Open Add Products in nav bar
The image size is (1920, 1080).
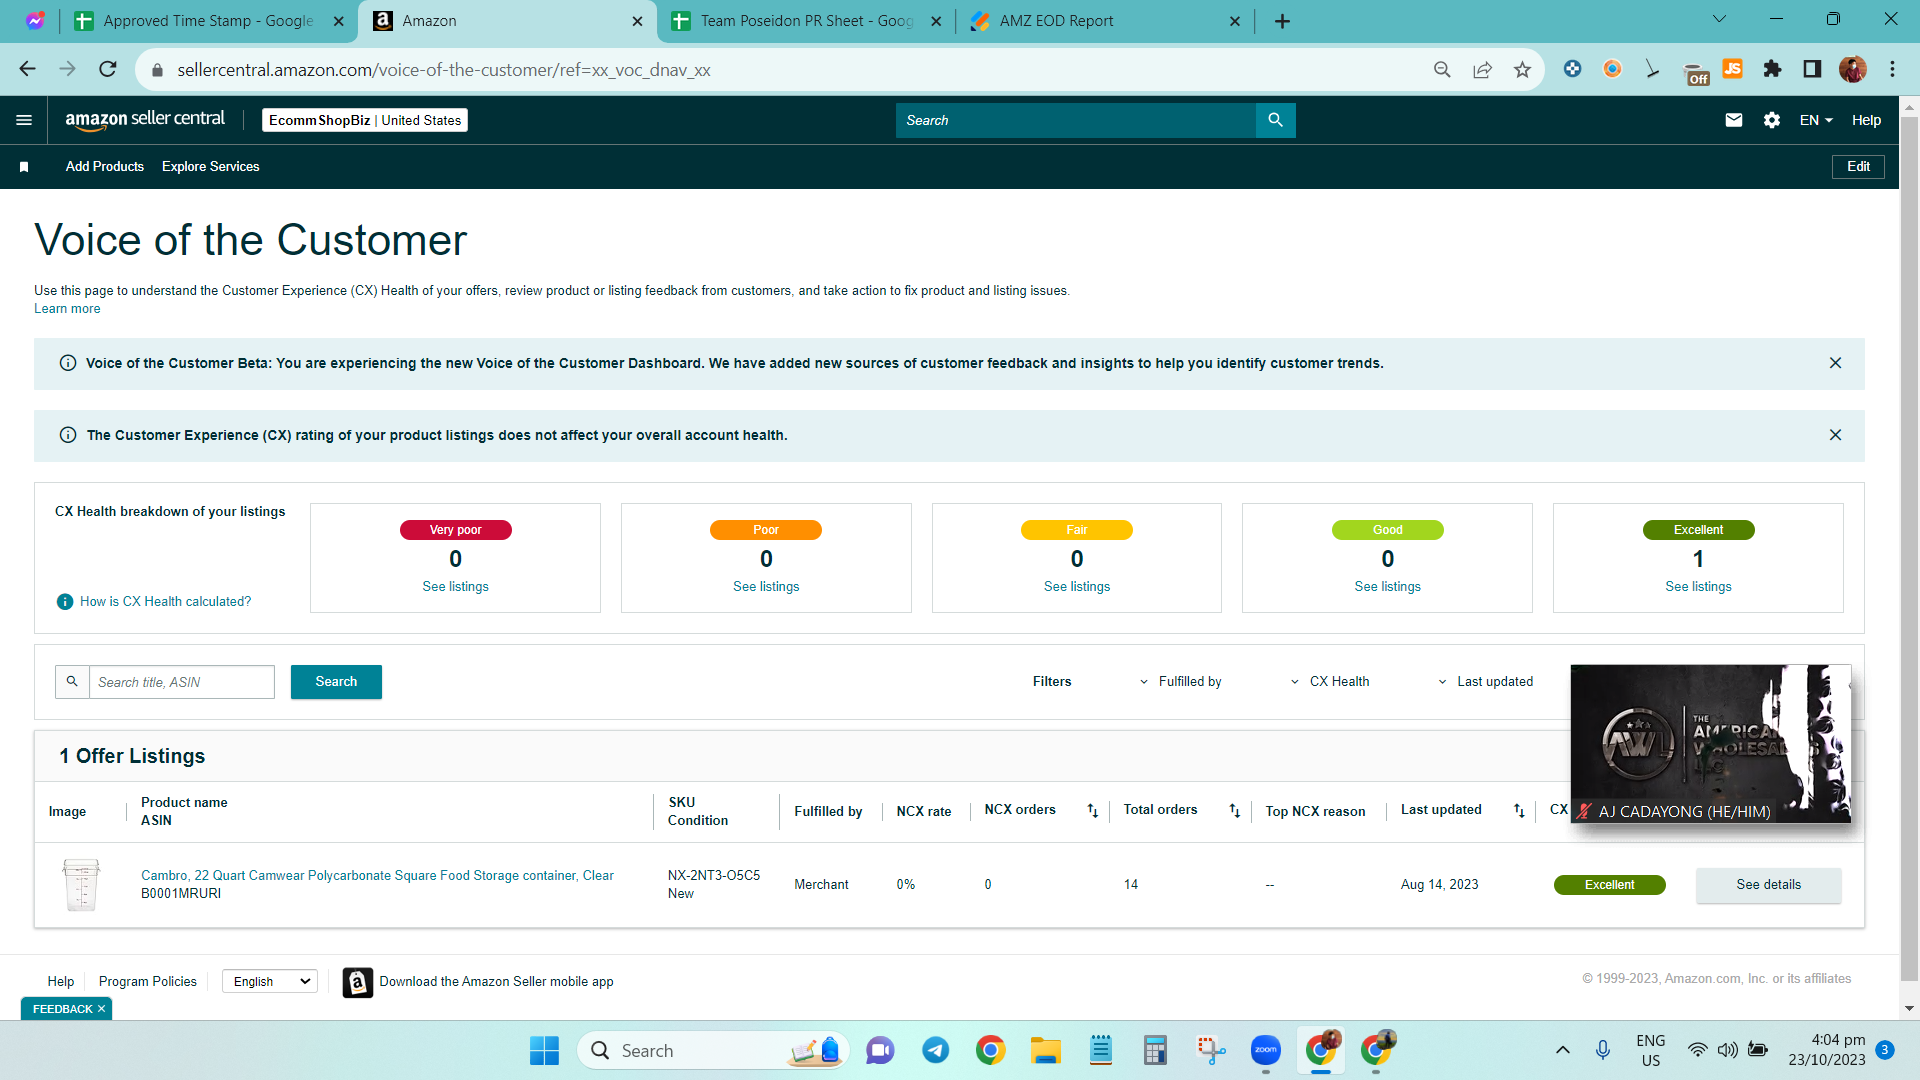point(105,167)
